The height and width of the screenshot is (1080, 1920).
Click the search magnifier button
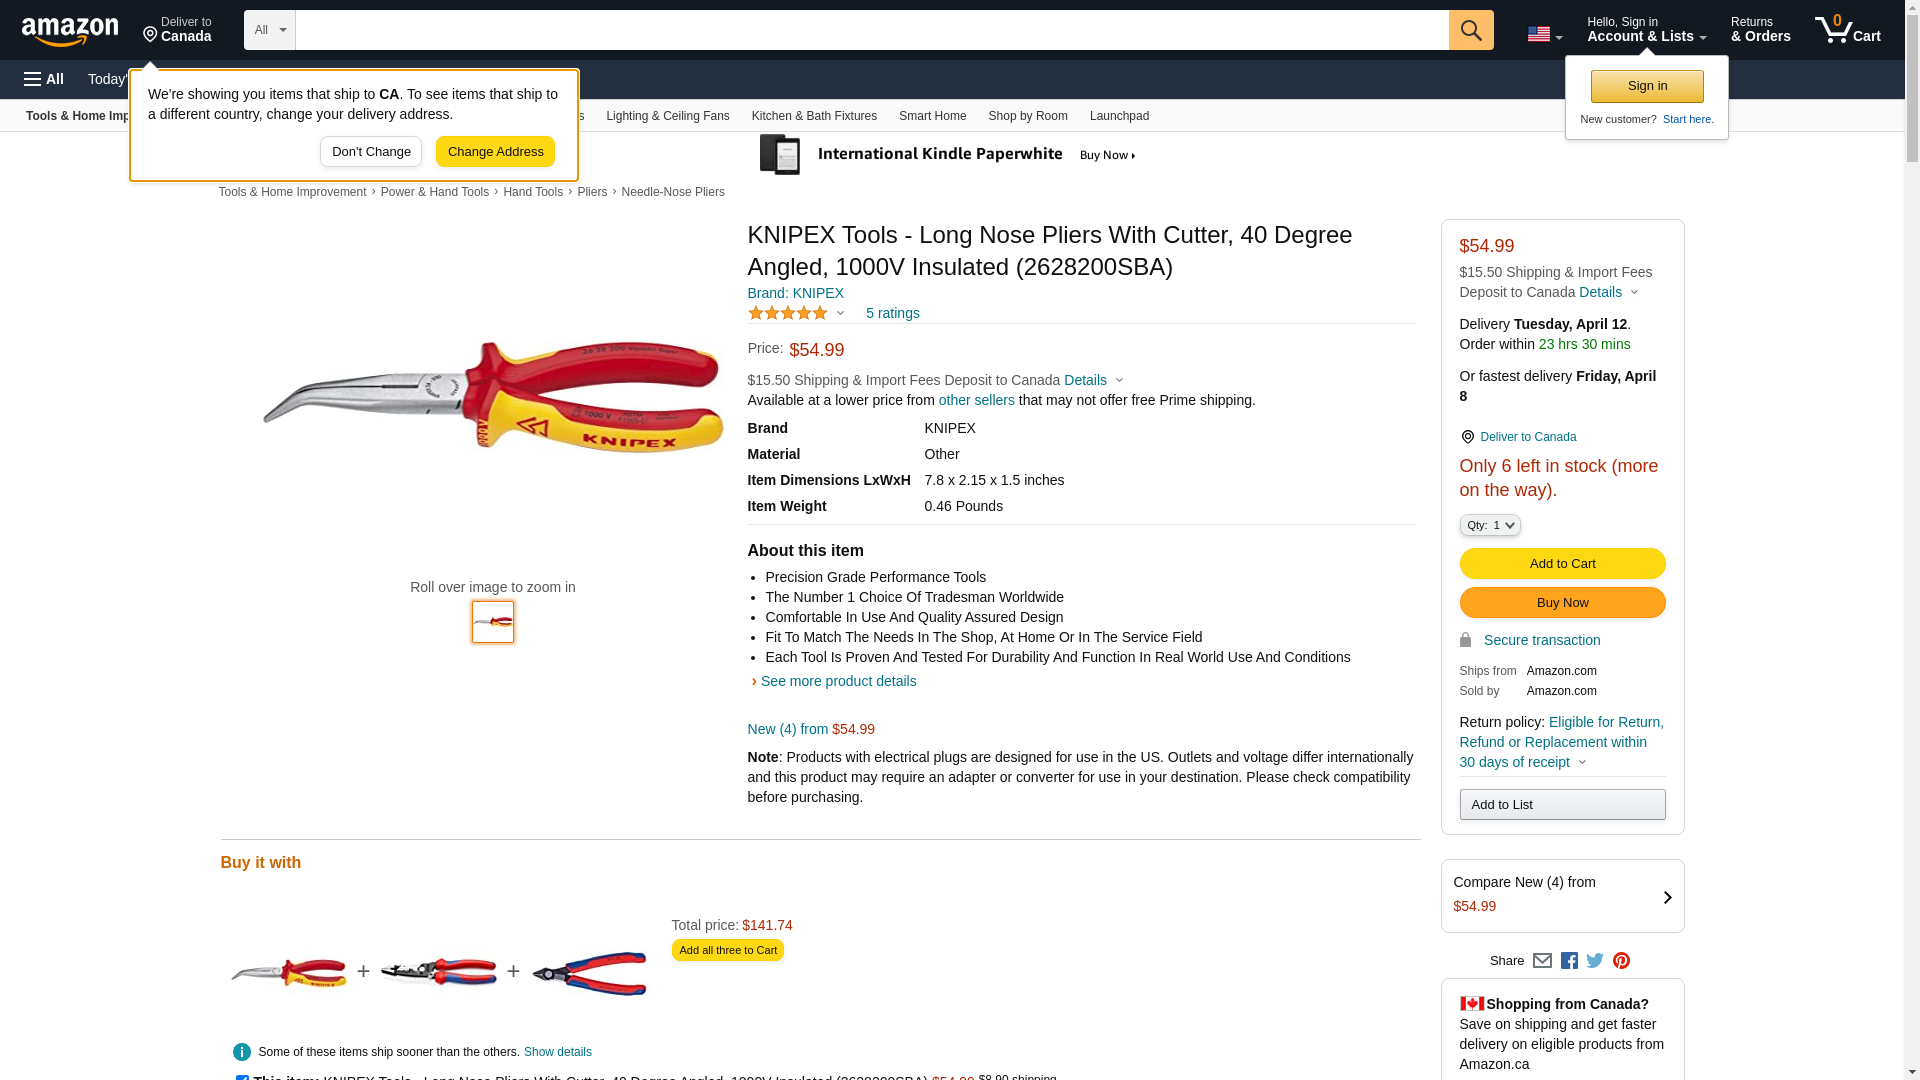click(x=1470, y=30)
